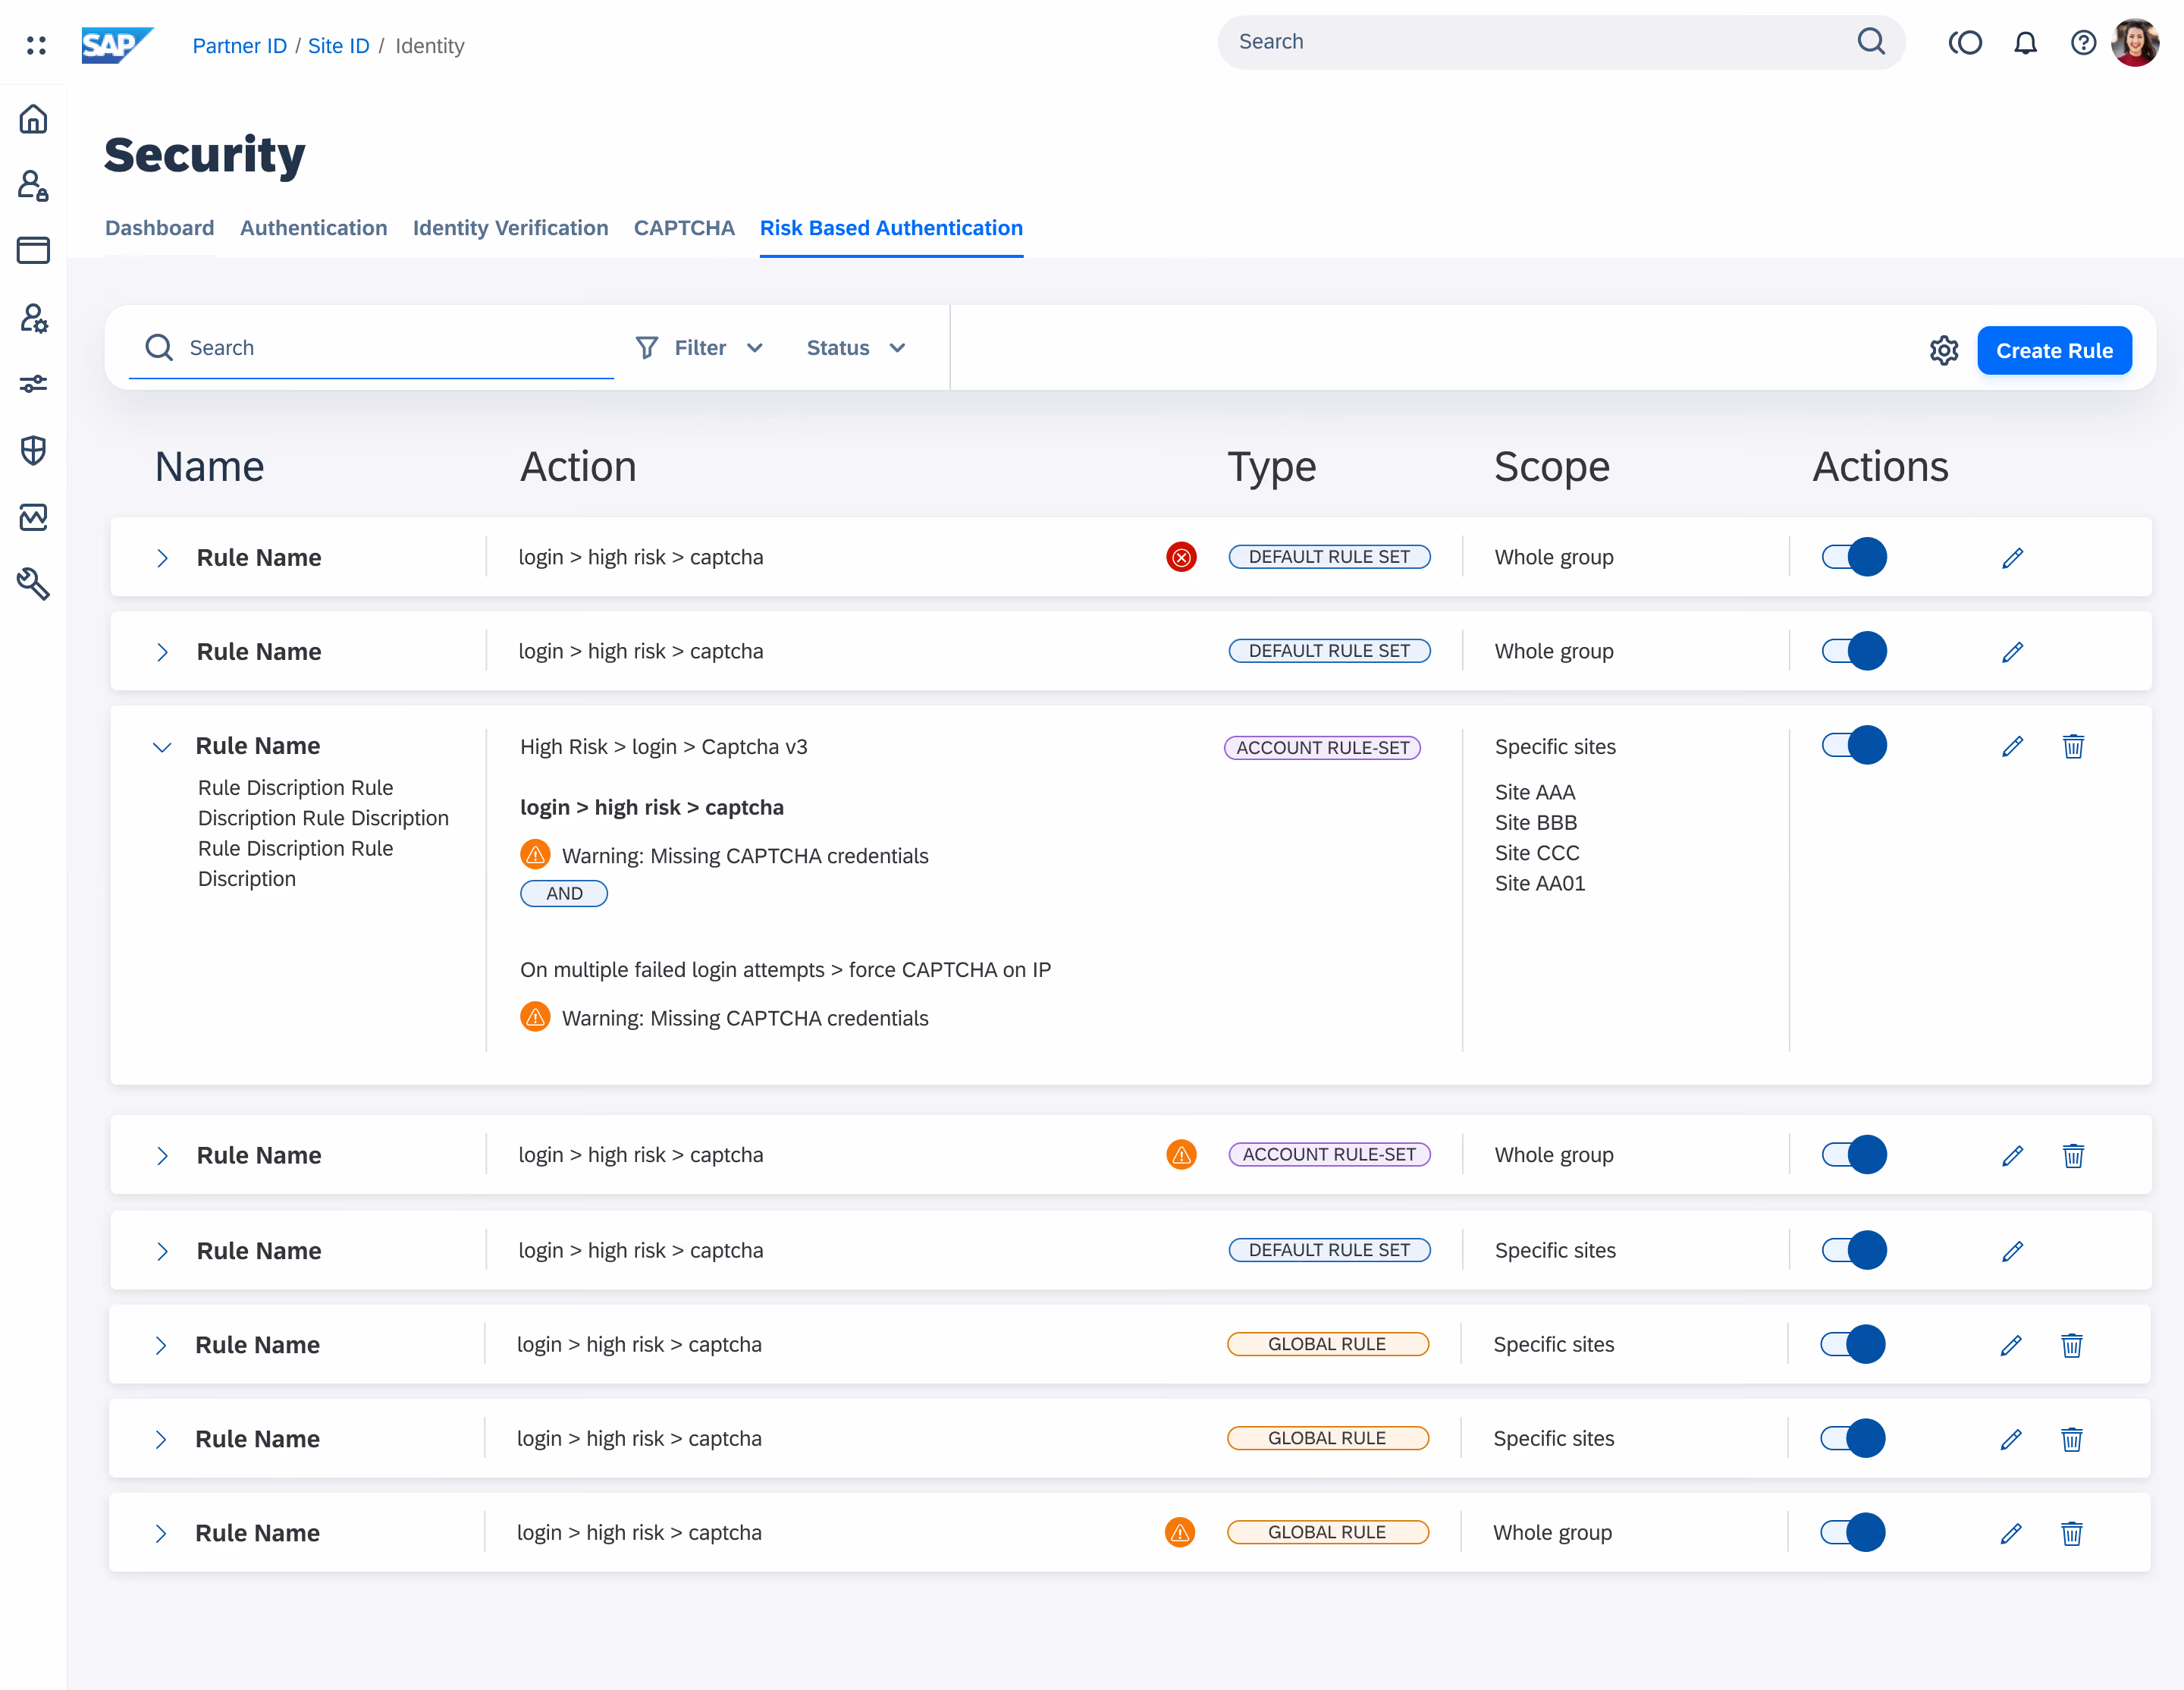Toggle the Default Rule Set Specific sites rule

point(1854,1250)
